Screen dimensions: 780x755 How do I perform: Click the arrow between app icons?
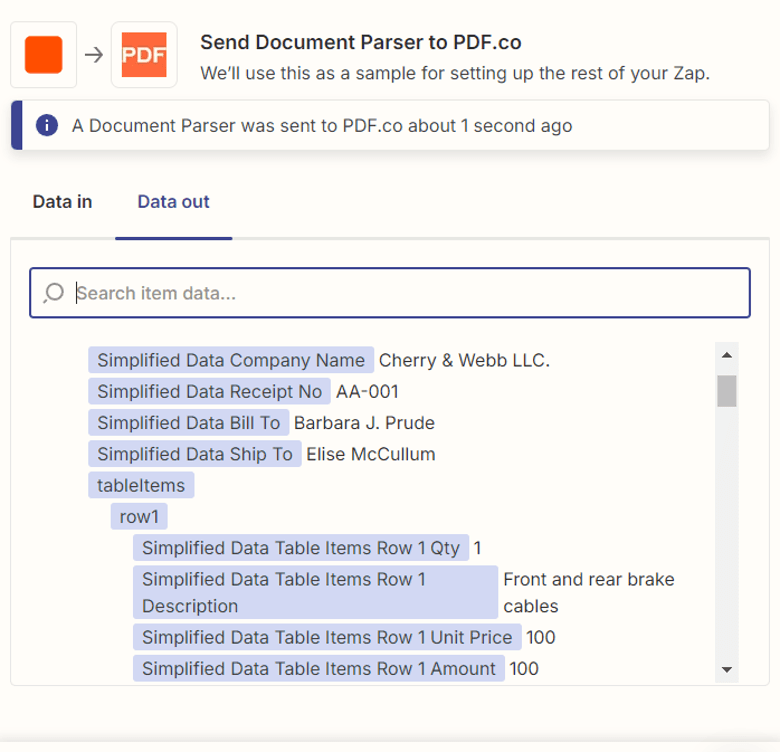[94, 55]
